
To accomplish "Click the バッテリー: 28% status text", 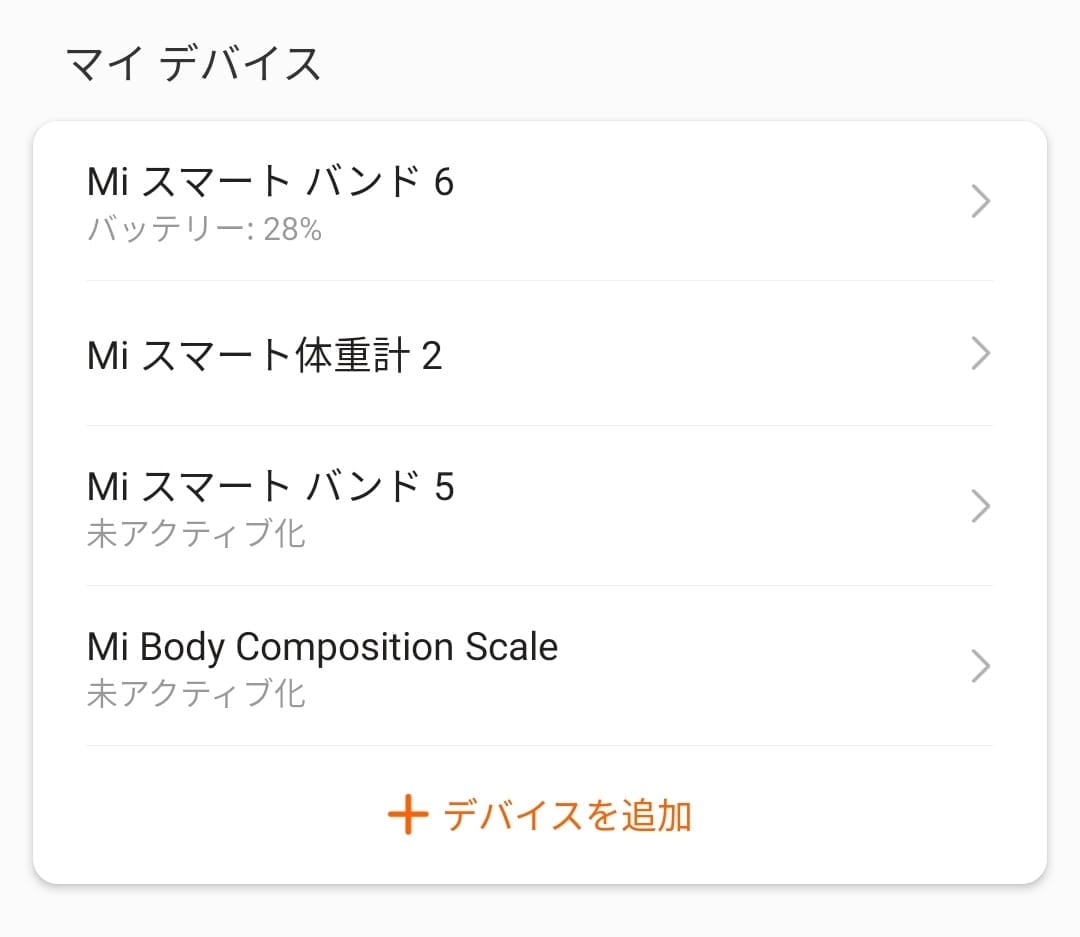I will (x=205, y=231).
